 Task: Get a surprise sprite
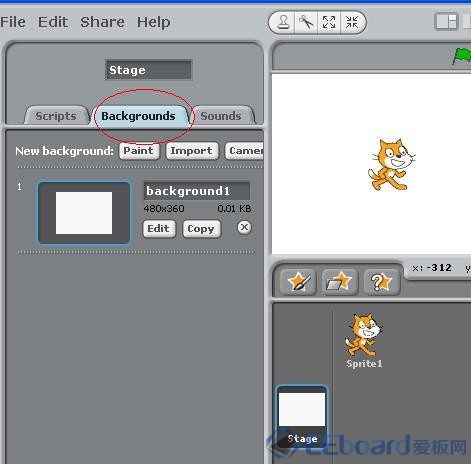pyautogui.click(x=381, y=282)
